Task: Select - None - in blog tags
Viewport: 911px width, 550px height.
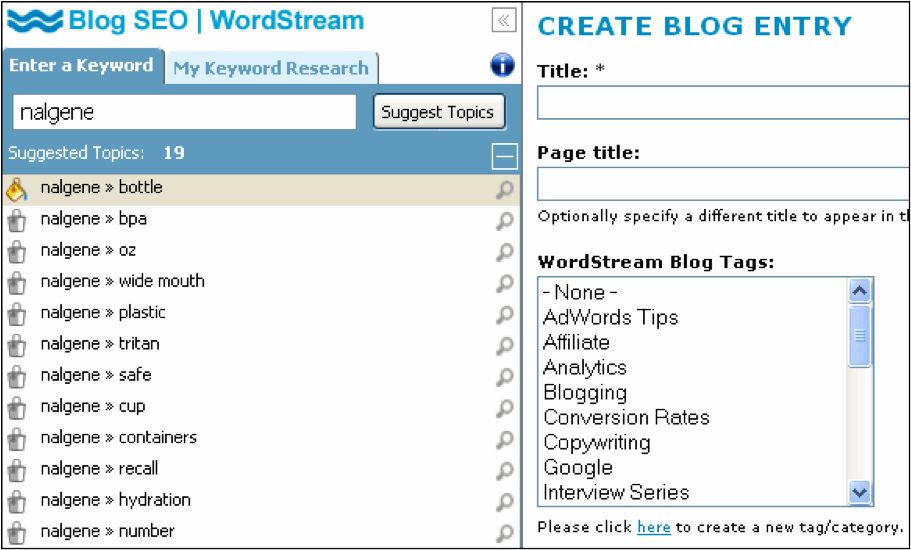Action: point(580,292)
